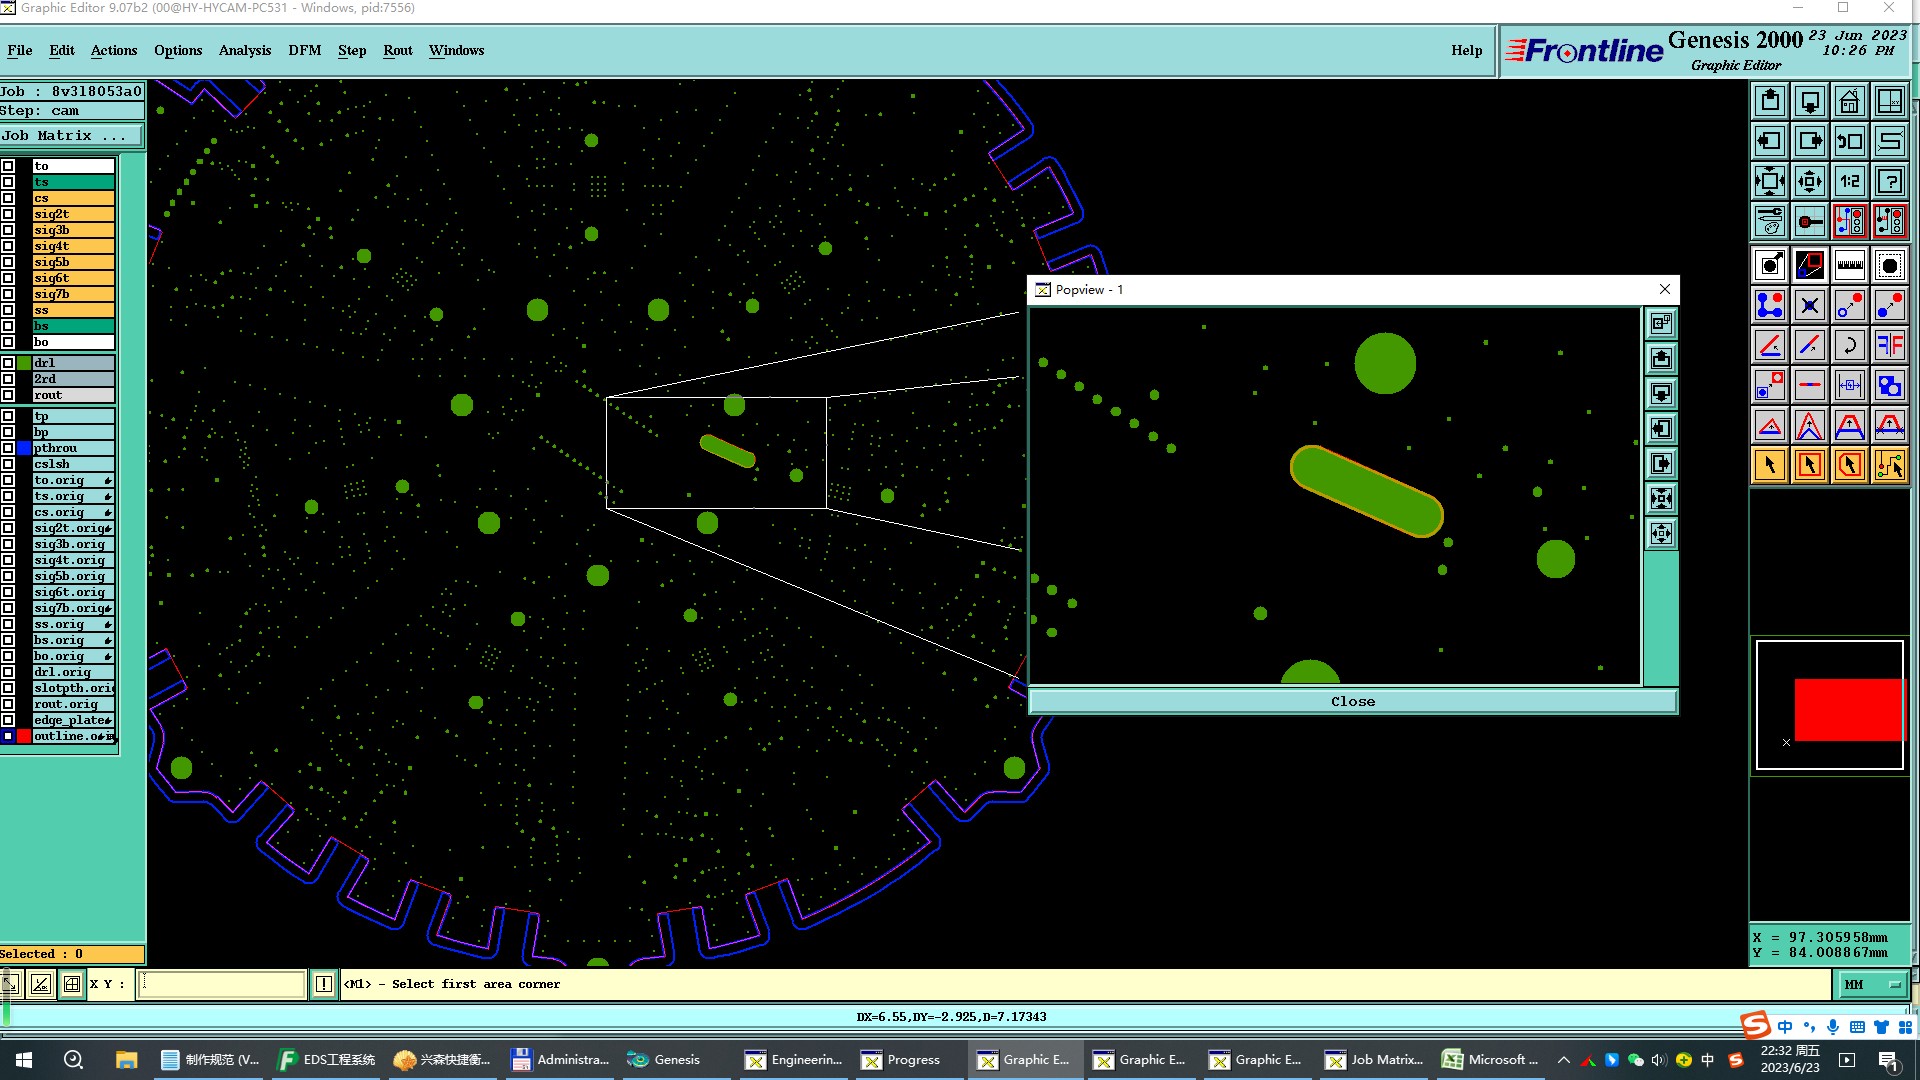Click the 1:2 zoom scale icon
Image resolution: width=1920 pixels, height=1080 pixels.
(1849, 181)
